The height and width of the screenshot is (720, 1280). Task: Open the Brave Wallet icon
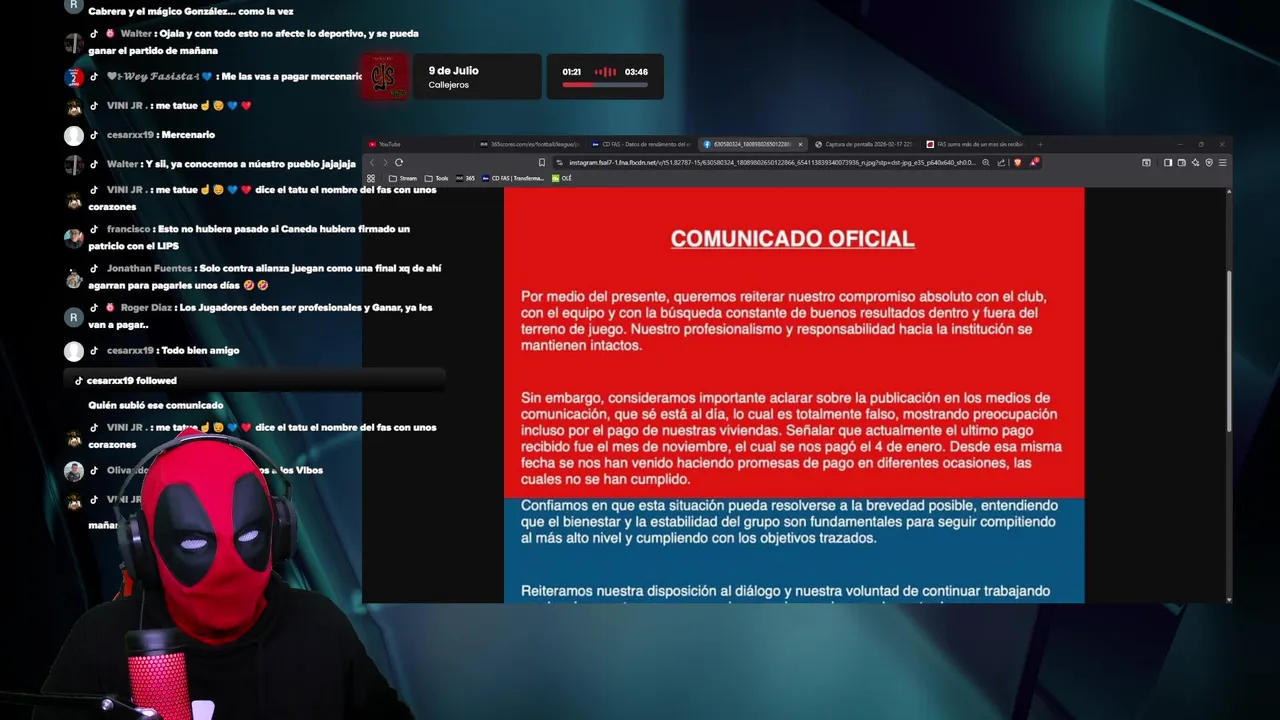point(1182,162)
